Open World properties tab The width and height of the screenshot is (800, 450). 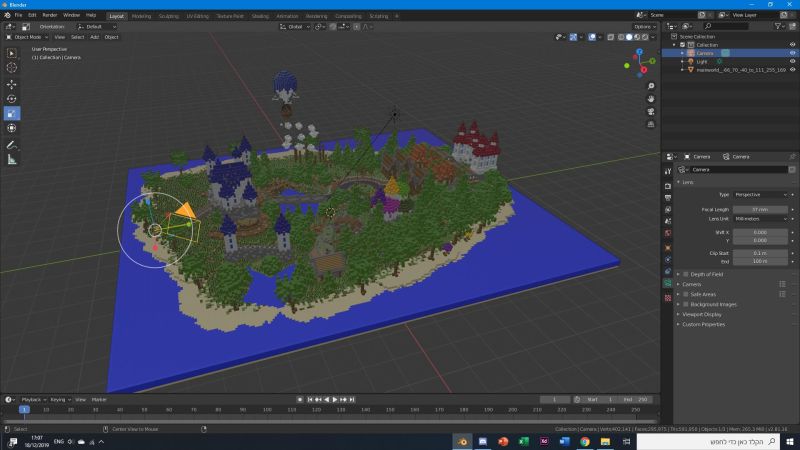coord(668,233)
